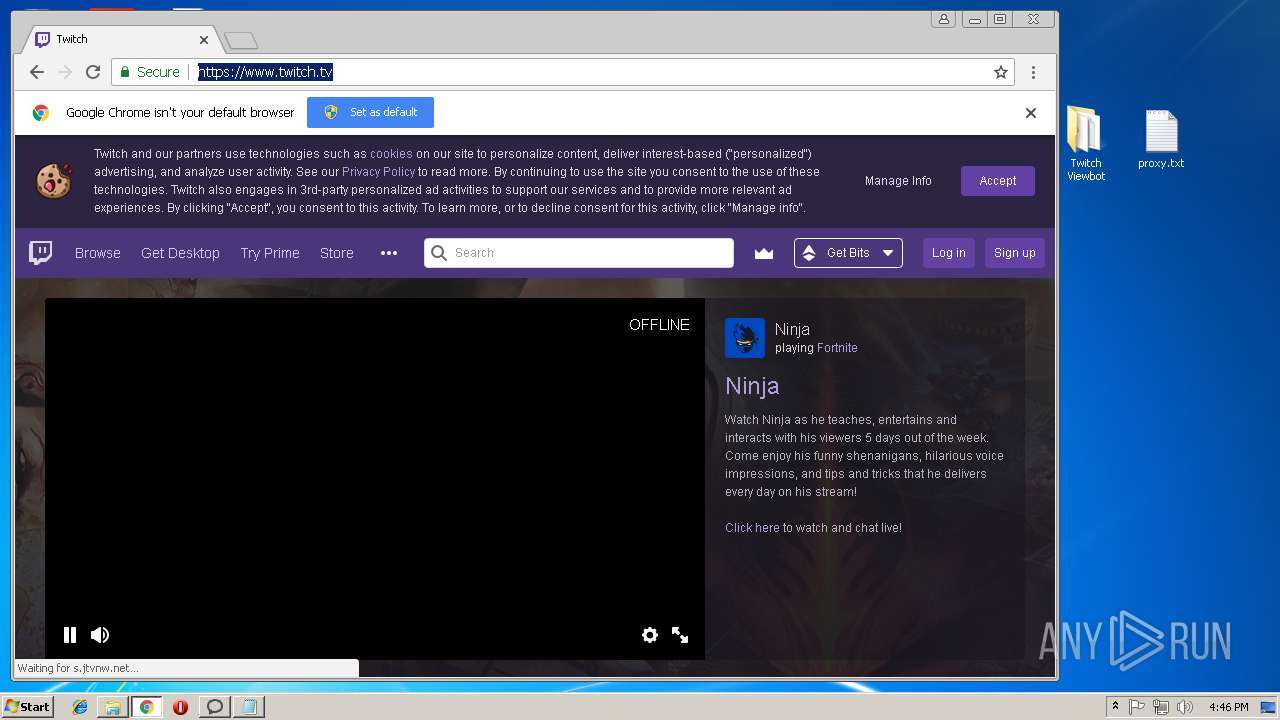Close the Twitch tab
This screenshot has height=720, width=1280.
click(x=204, y=40)
